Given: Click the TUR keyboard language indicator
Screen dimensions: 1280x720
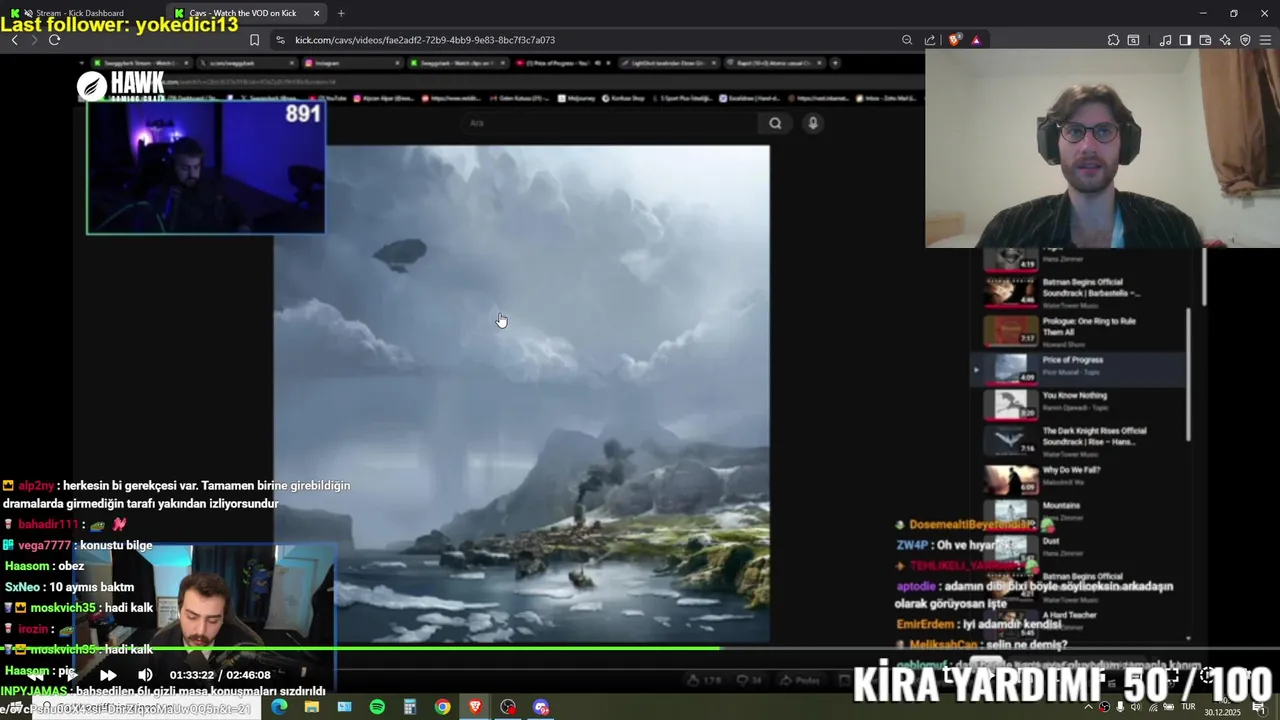Looking at the screenshot, I should tap(1188, 707).
